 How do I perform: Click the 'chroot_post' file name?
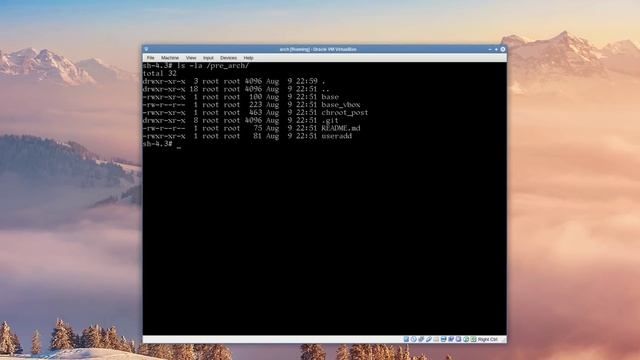(344, 113)
